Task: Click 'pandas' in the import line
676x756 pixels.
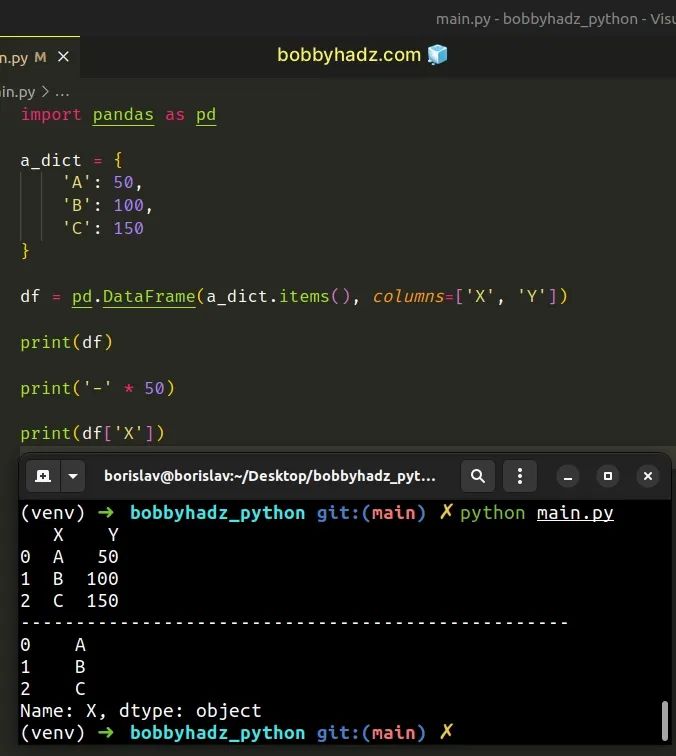Action: 123,115
